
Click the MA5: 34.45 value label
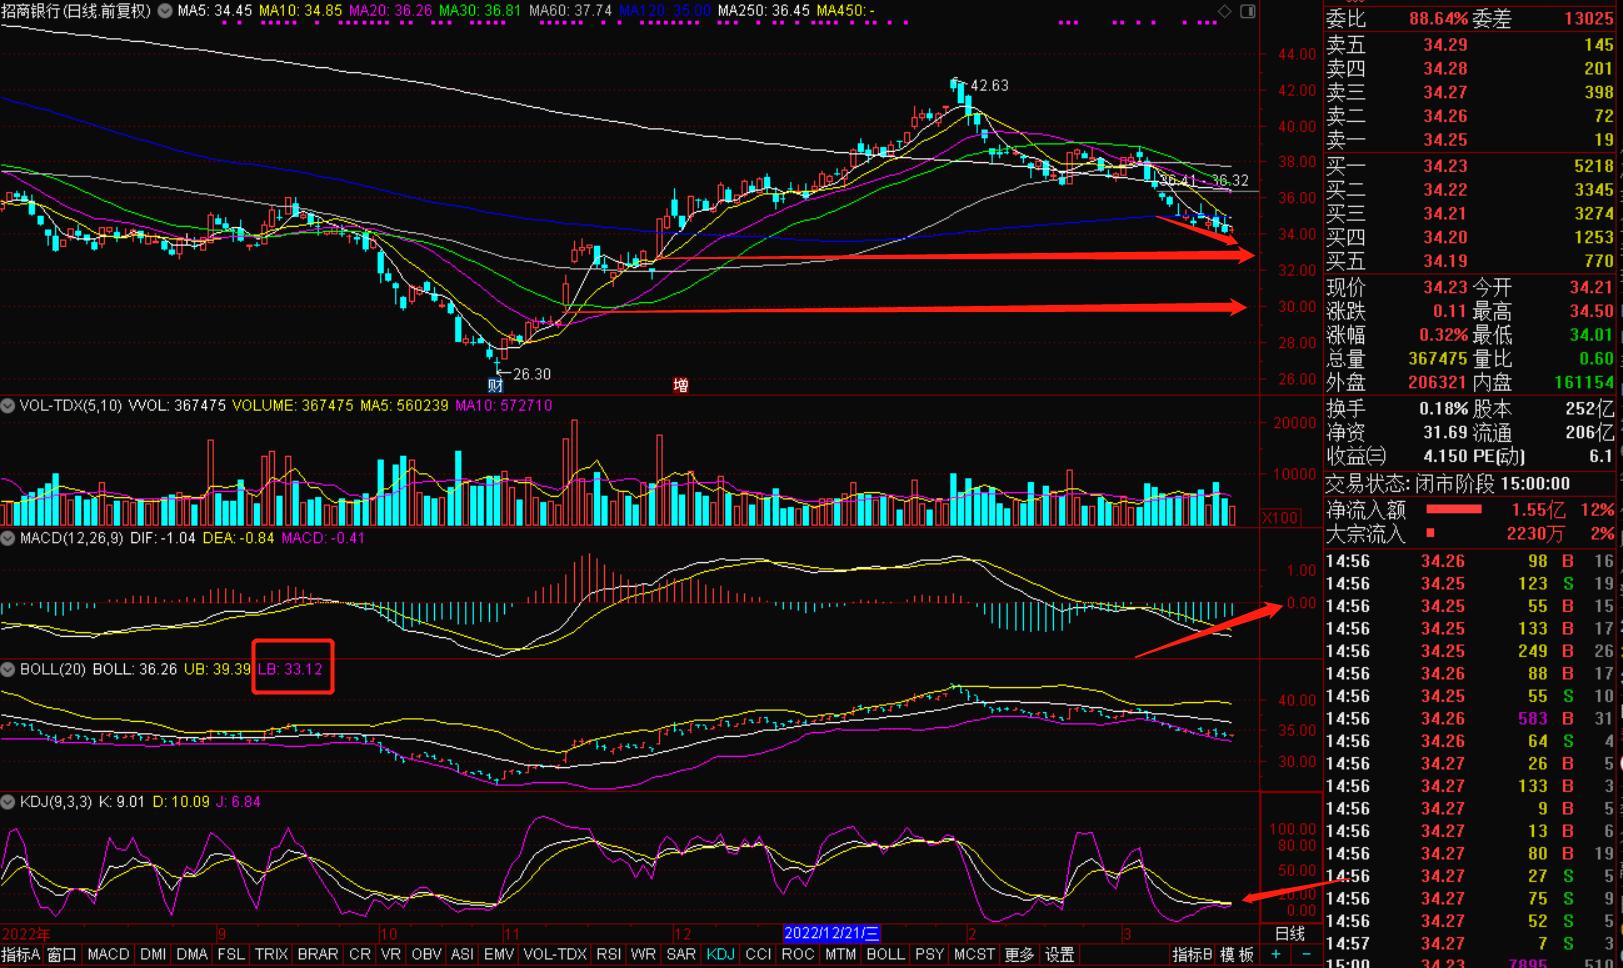(215, 11)
